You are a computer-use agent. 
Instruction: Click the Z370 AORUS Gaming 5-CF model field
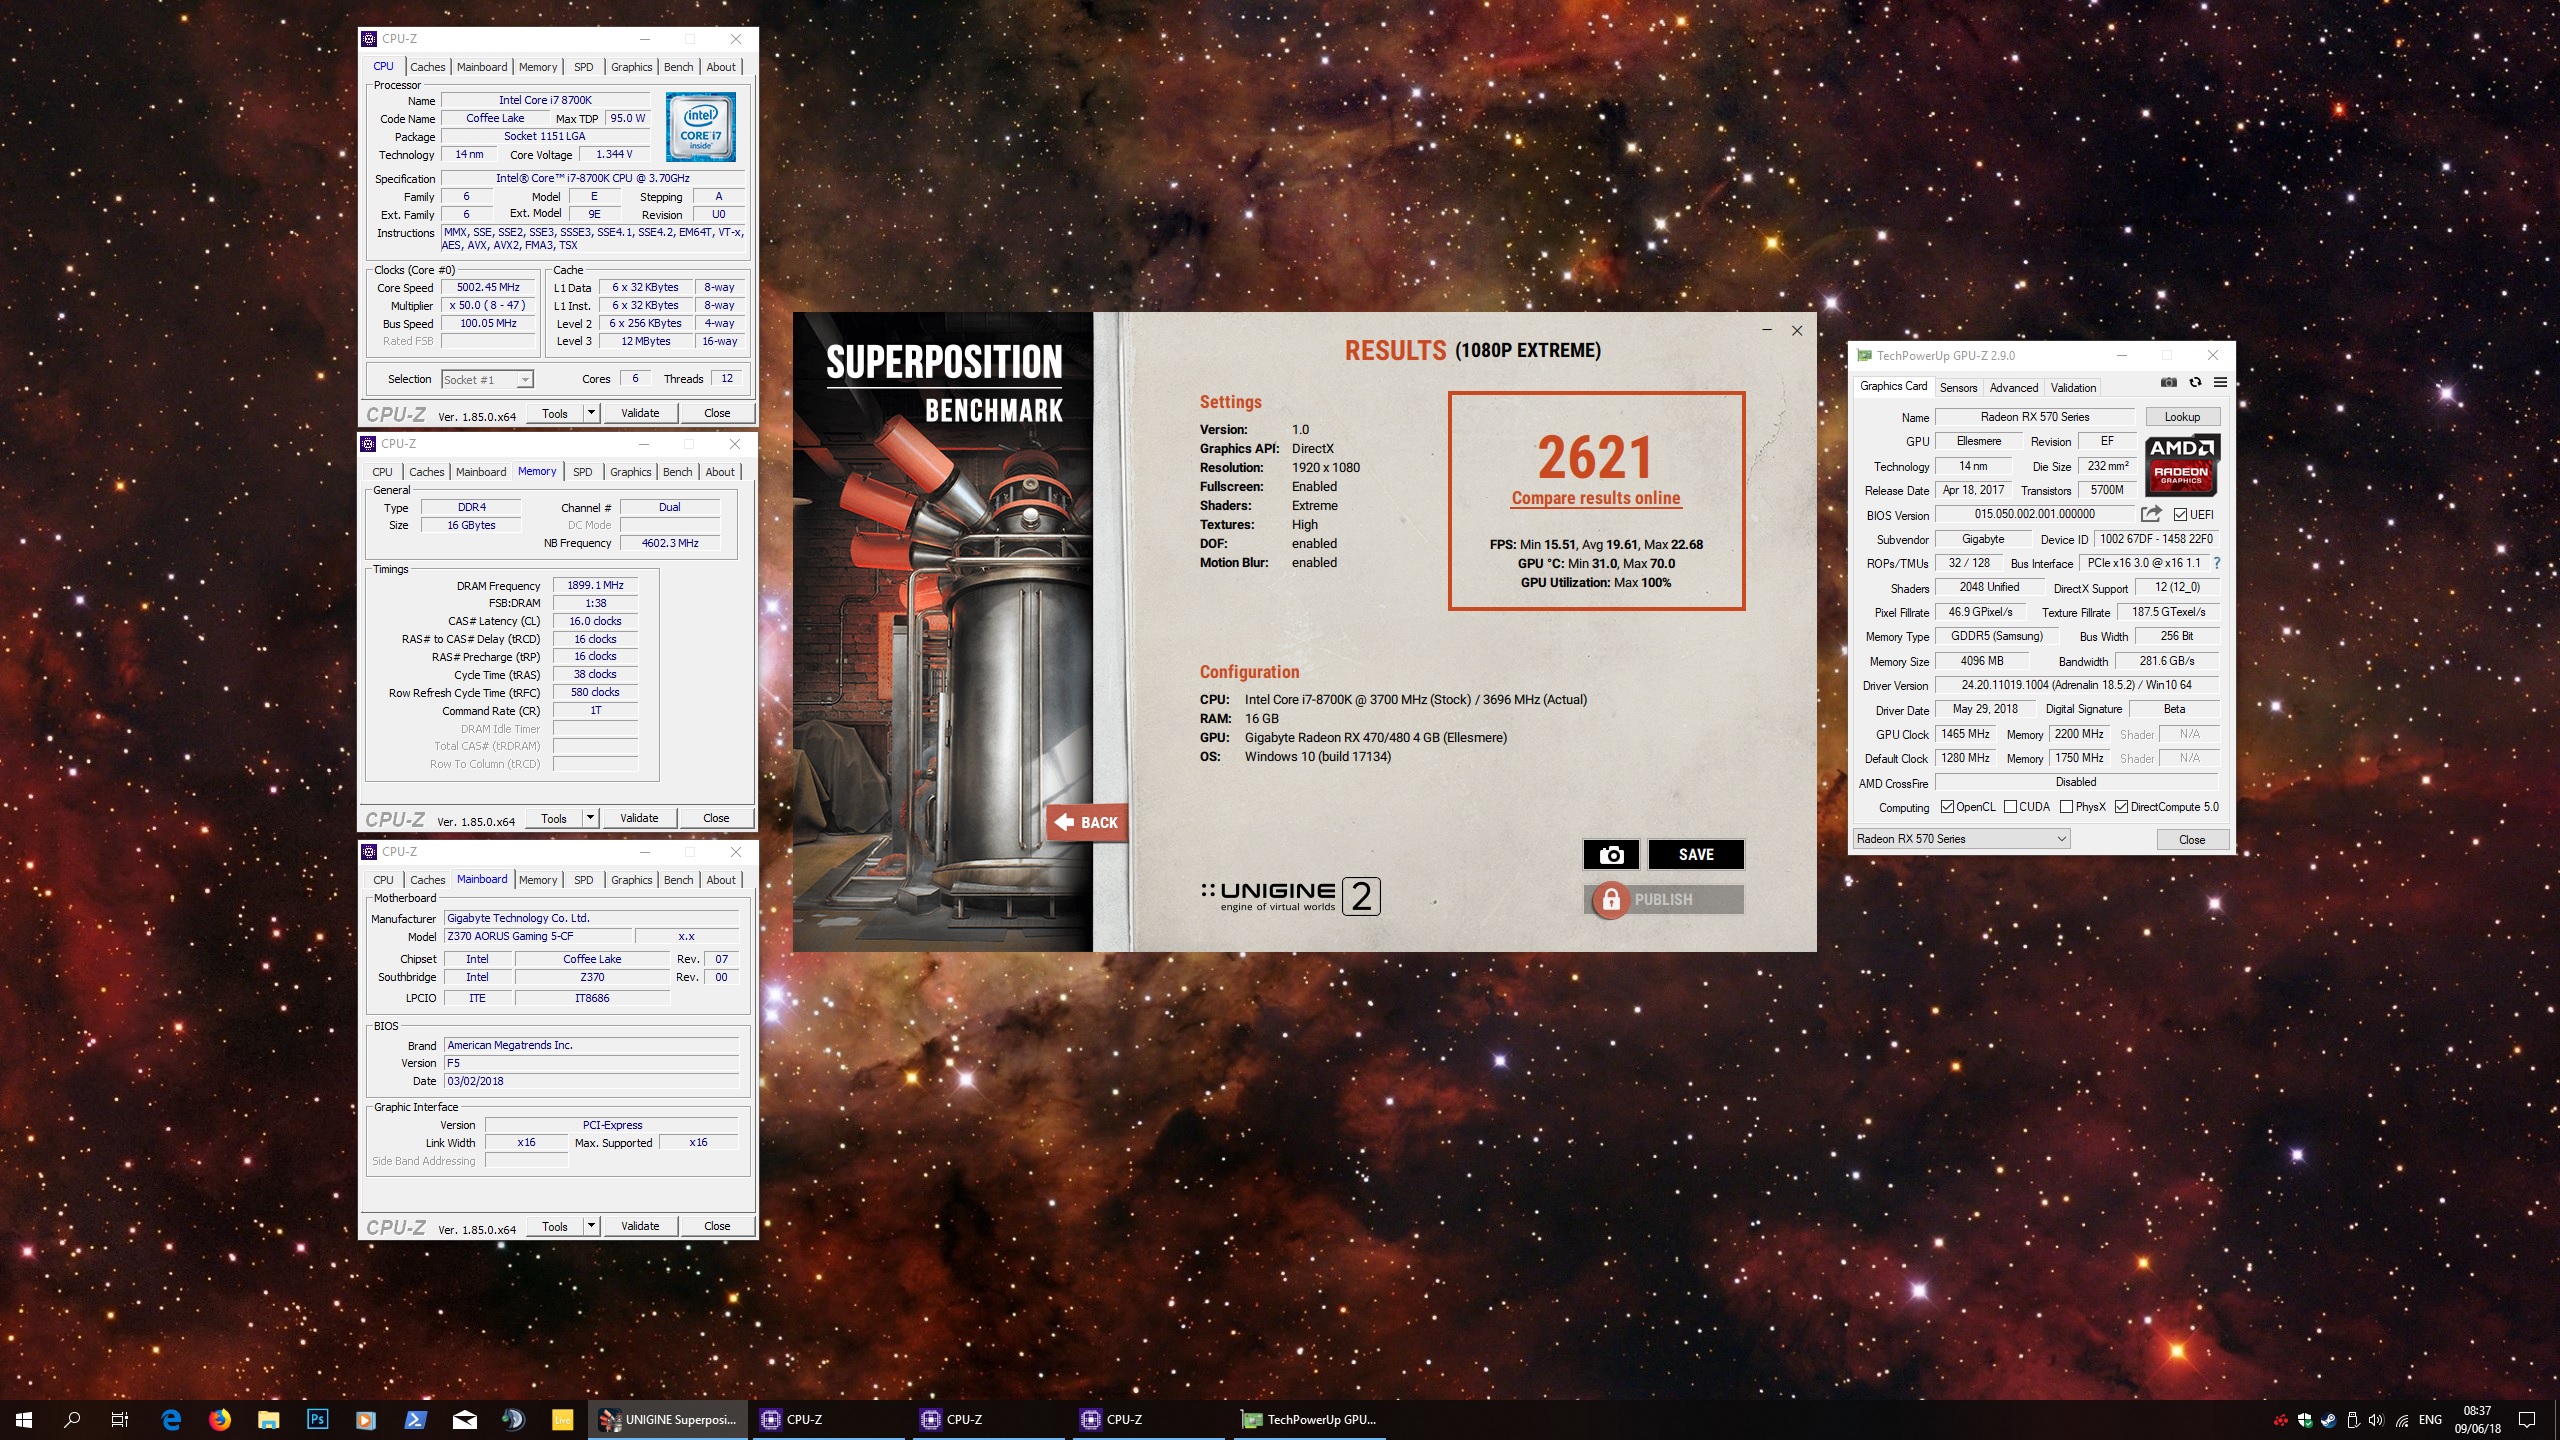tap(538, 936)
